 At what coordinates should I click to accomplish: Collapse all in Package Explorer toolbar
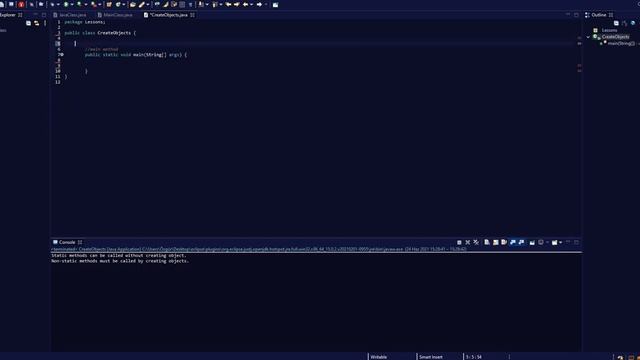(28, 23)
